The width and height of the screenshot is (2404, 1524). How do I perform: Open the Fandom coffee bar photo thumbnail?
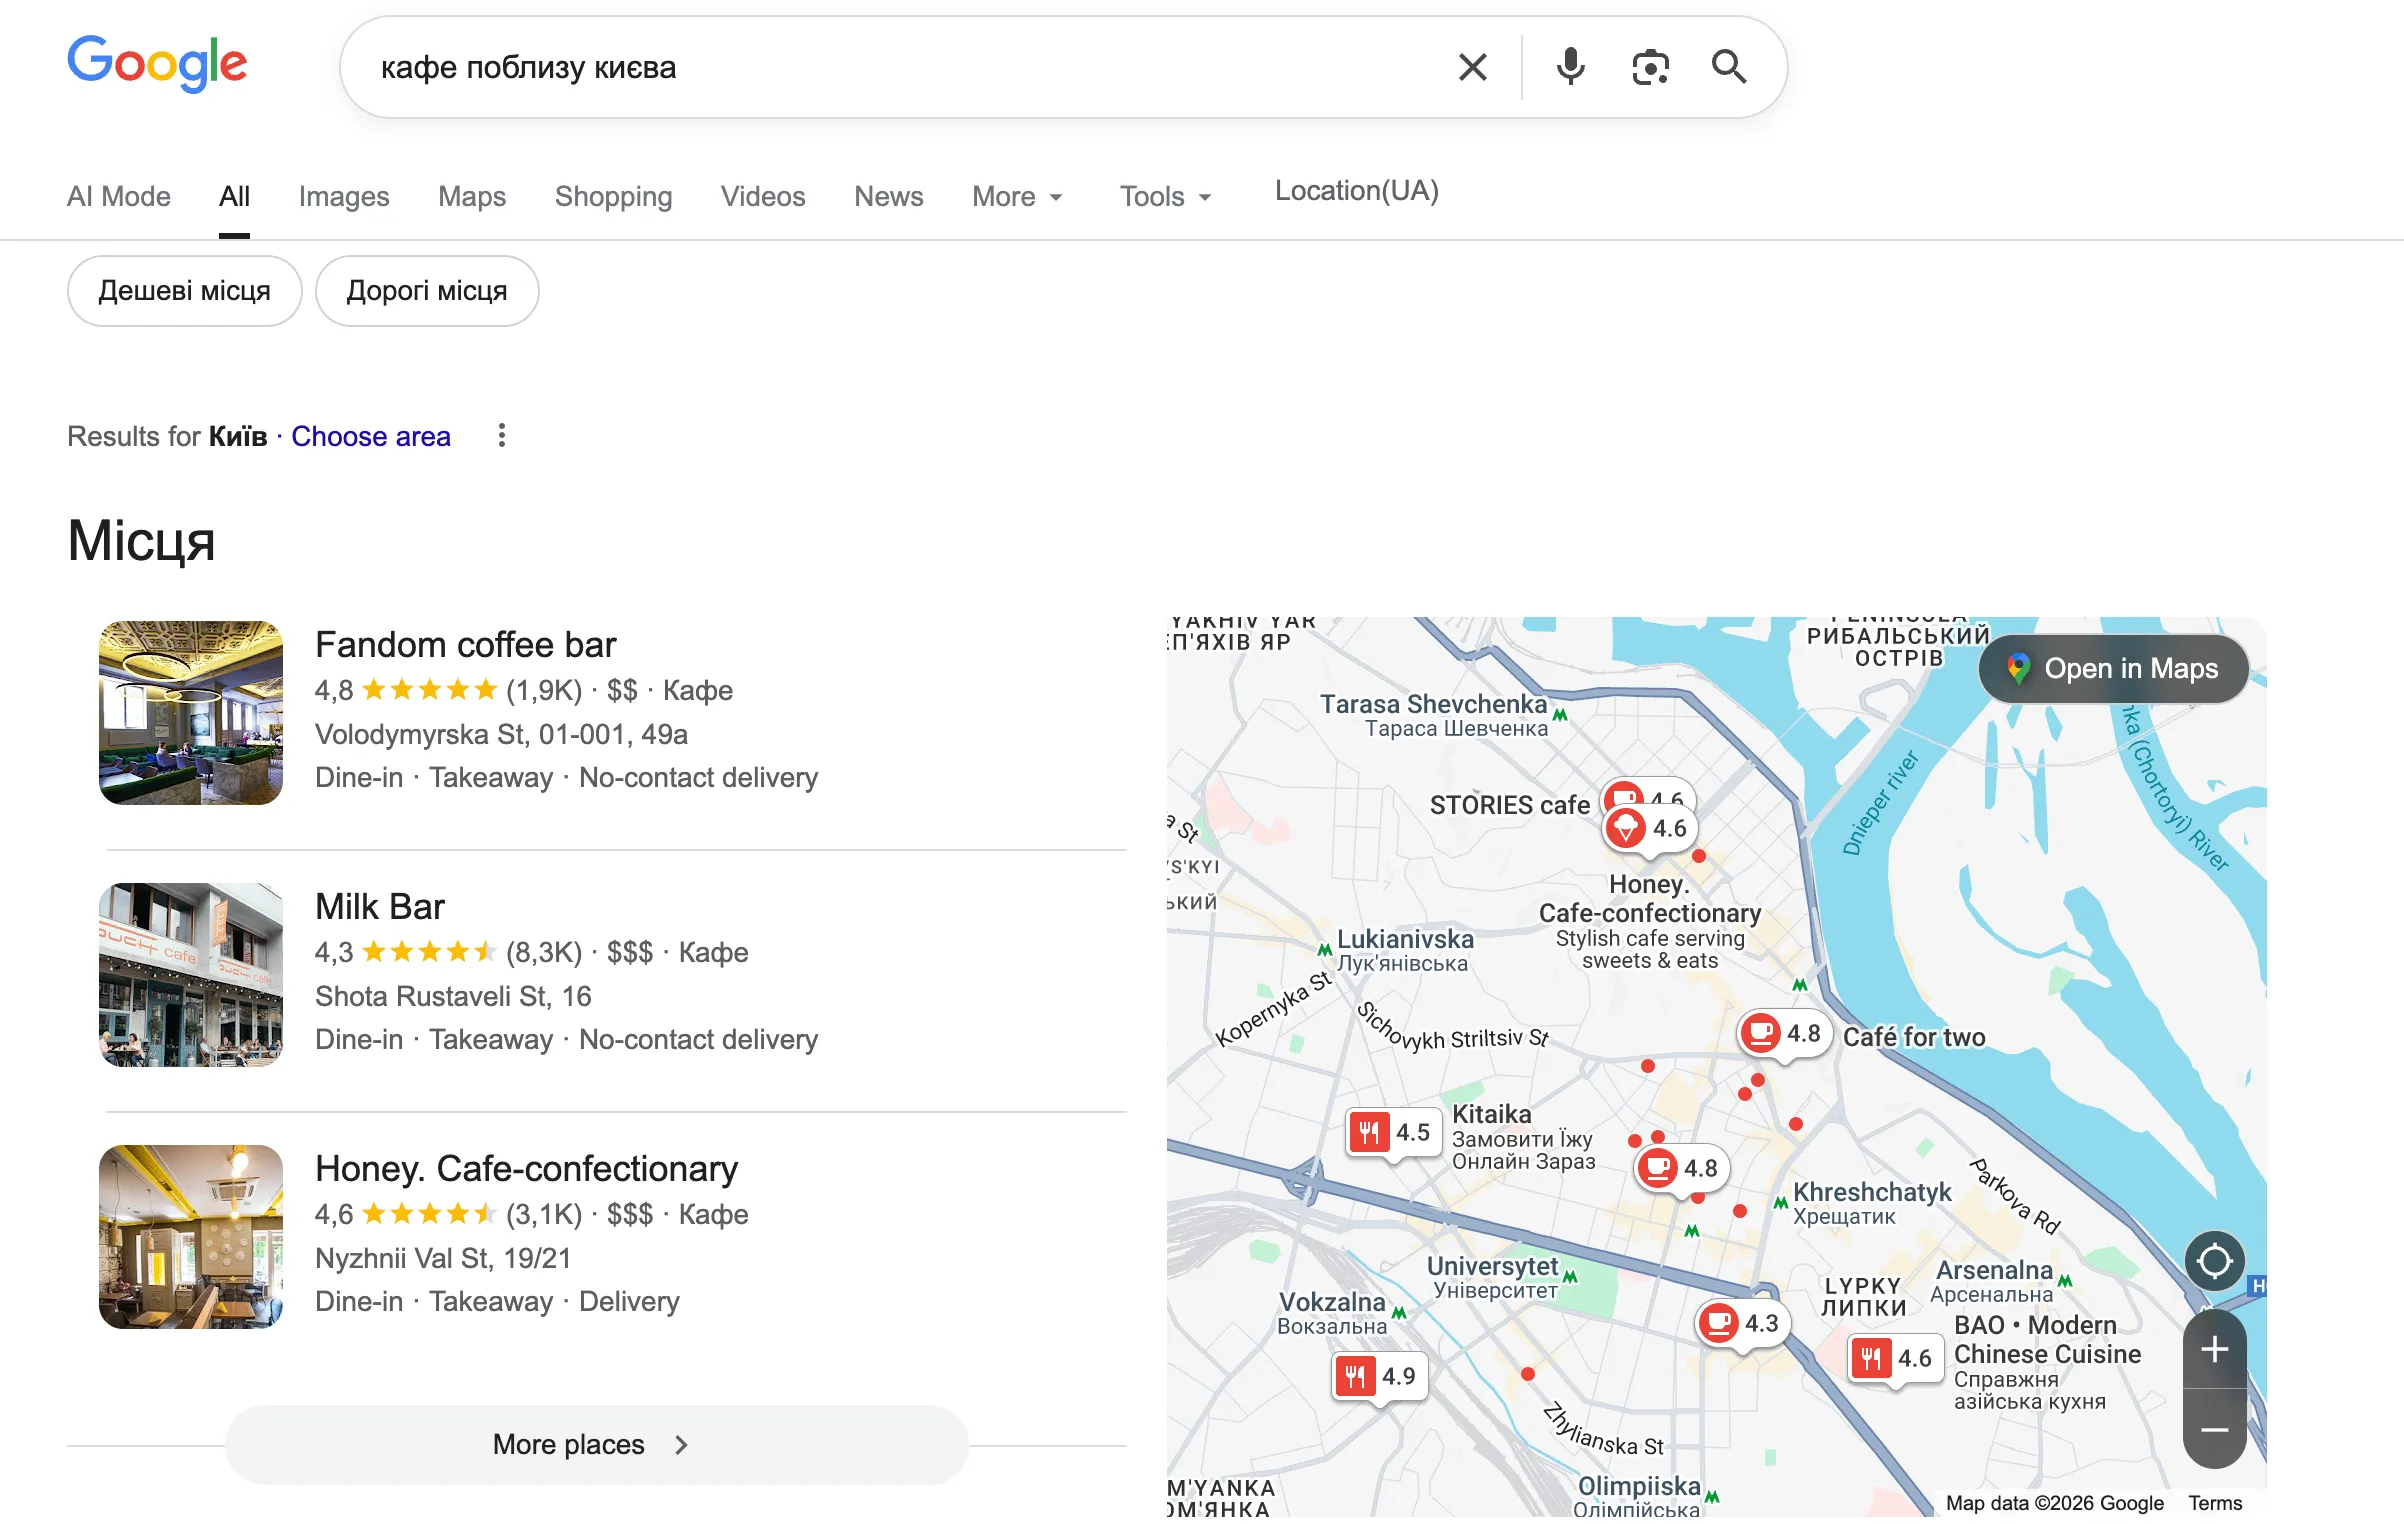click(x=191, y=712)
